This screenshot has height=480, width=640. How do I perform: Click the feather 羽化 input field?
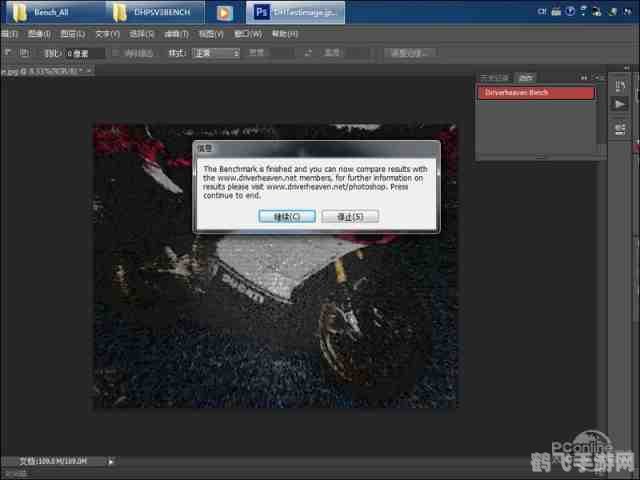tap(84, 53)
